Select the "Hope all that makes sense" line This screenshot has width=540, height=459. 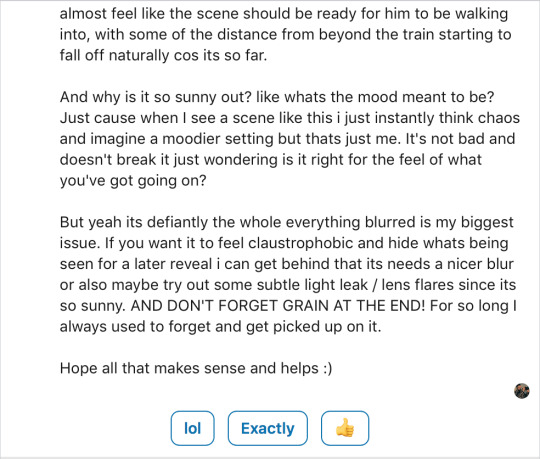click(196, 368)
